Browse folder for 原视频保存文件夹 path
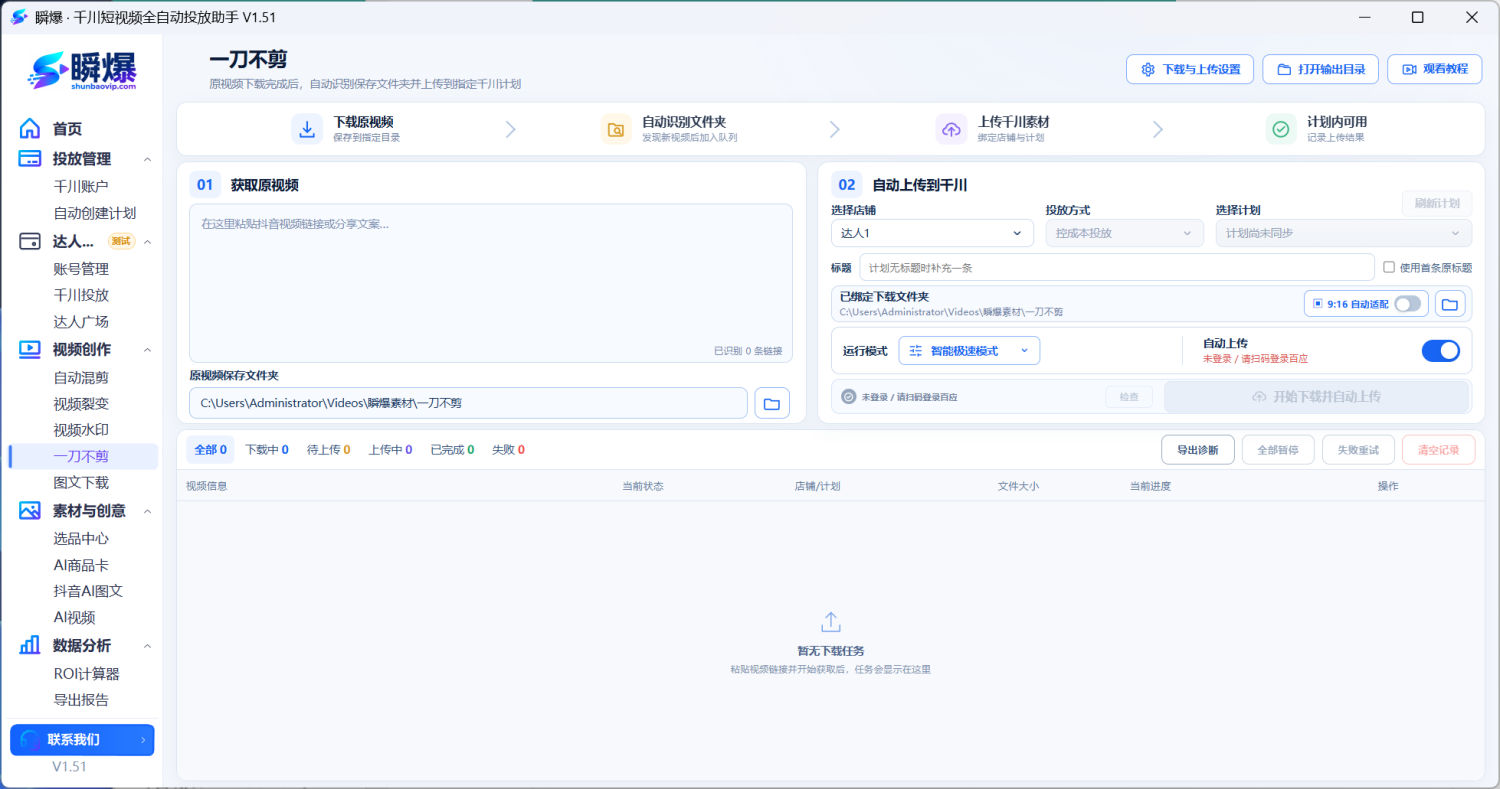This screenshot has height=789, width=1500. (772, 403)
